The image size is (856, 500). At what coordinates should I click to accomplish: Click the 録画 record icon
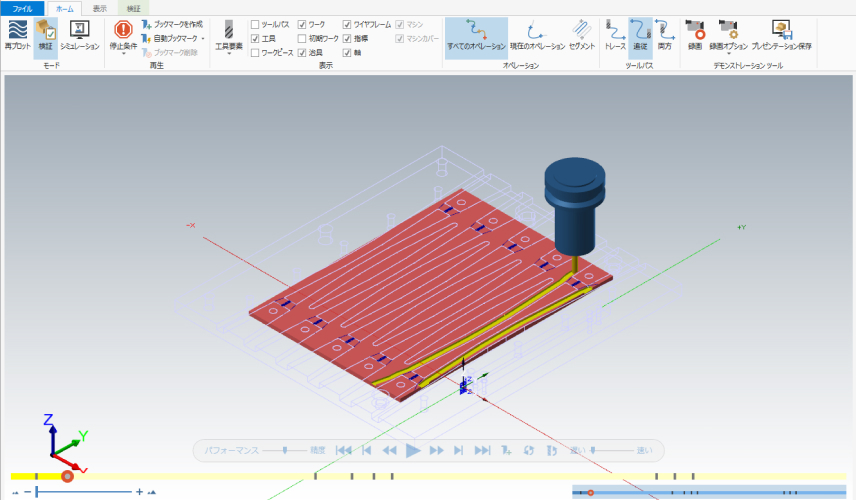click(694, 30)
